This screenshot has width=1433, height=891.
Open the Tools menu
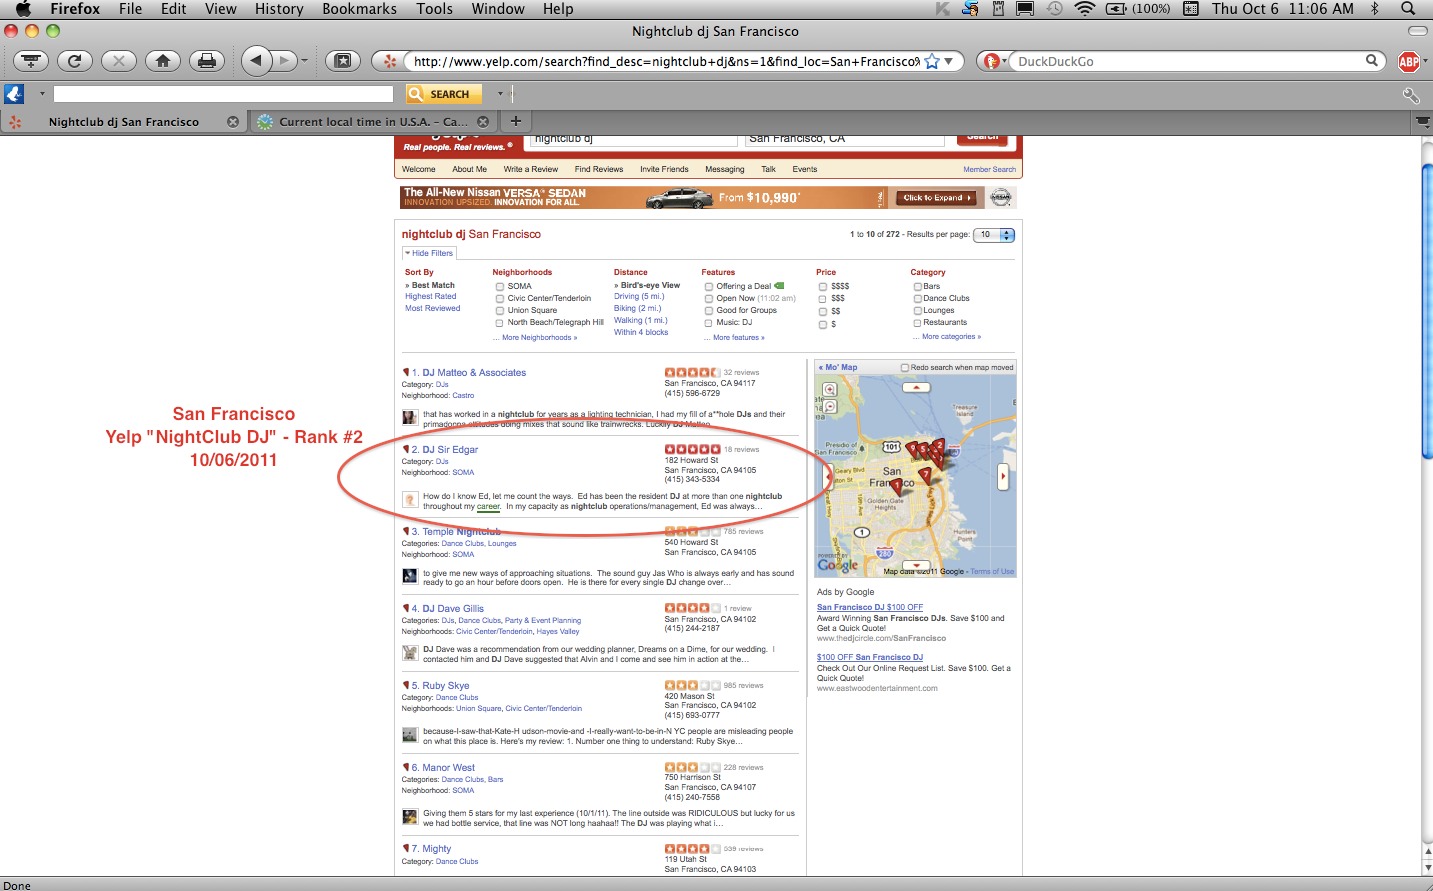pos(435,9)
